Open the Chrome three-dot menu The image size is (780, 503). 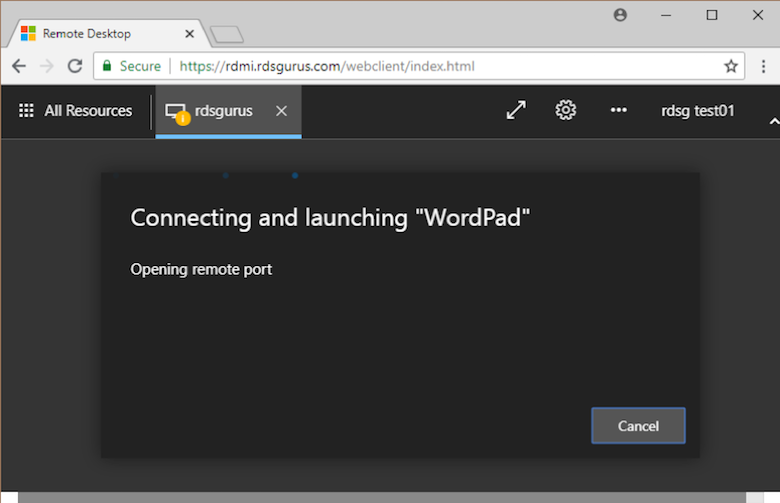[763, 66]
